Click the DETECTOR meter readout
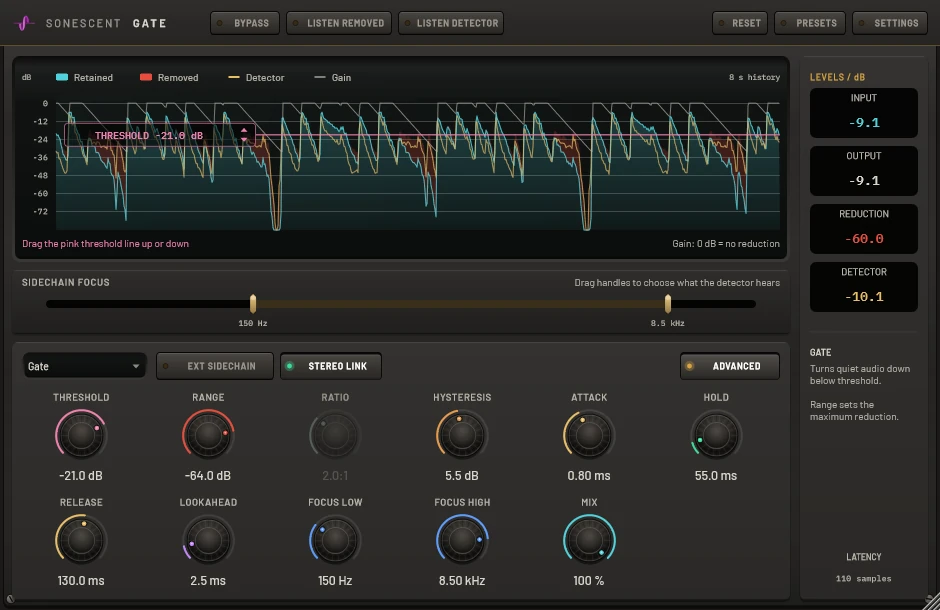Image resolution: width=940 pixels, height=610 pixels. pyautogui.click(x=864, y=287)
